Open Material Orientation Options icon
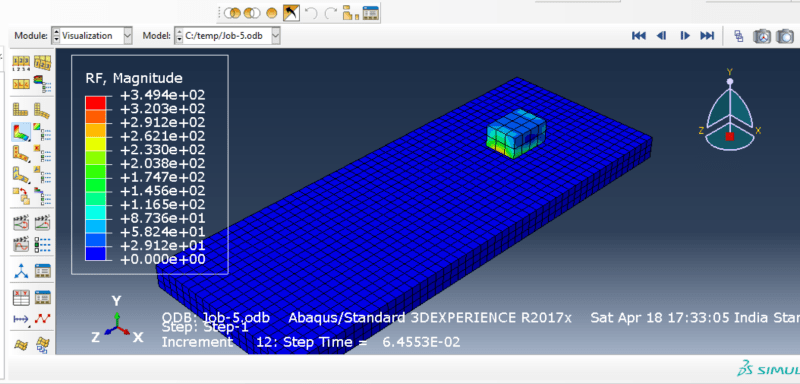Screen dimensions: 800x384 [x=42, y=174]
